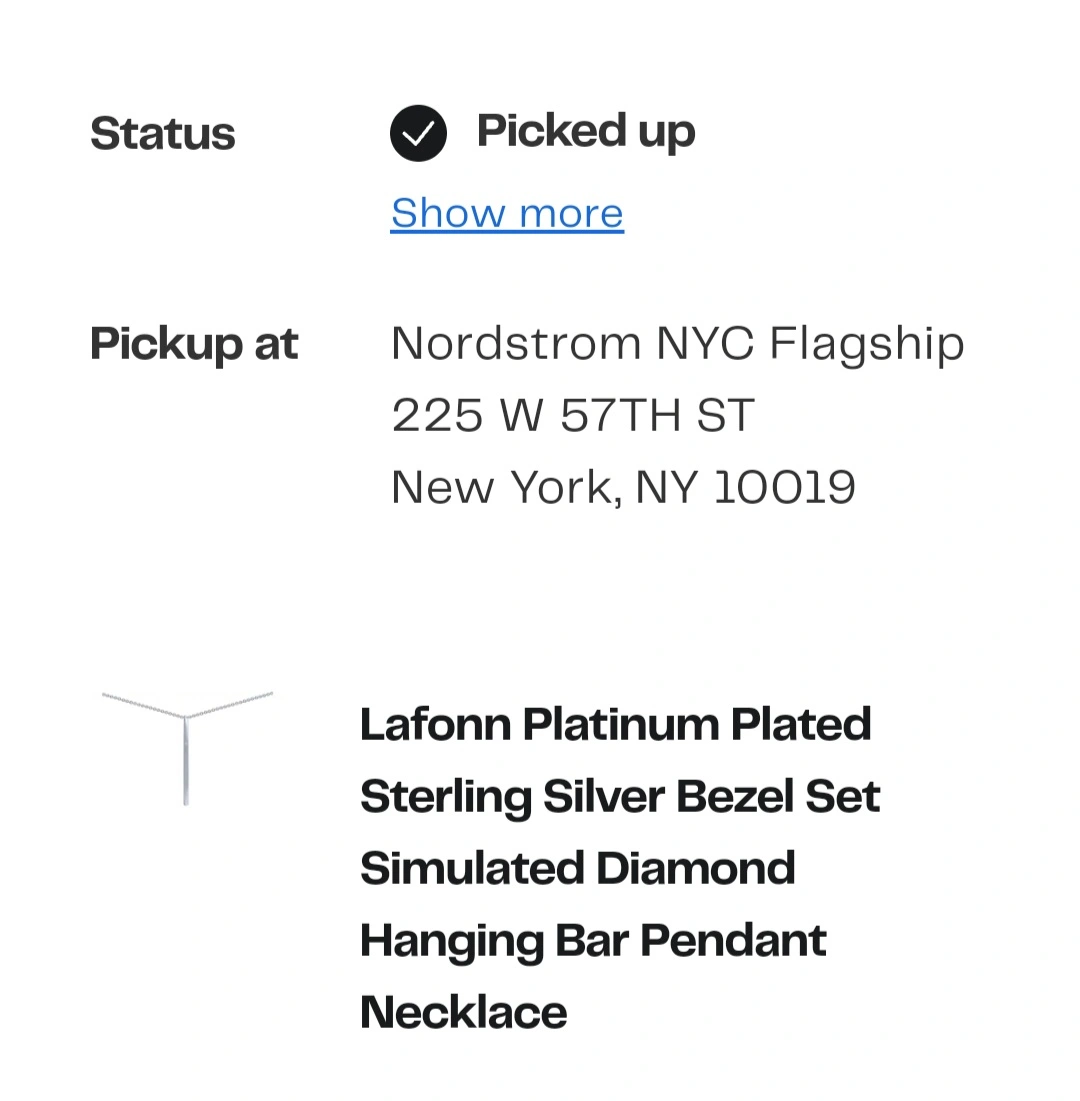Click the 225 W 57TH ST address line
1080x1101 pixels.
pyautogui.click(x=573, y=415)
